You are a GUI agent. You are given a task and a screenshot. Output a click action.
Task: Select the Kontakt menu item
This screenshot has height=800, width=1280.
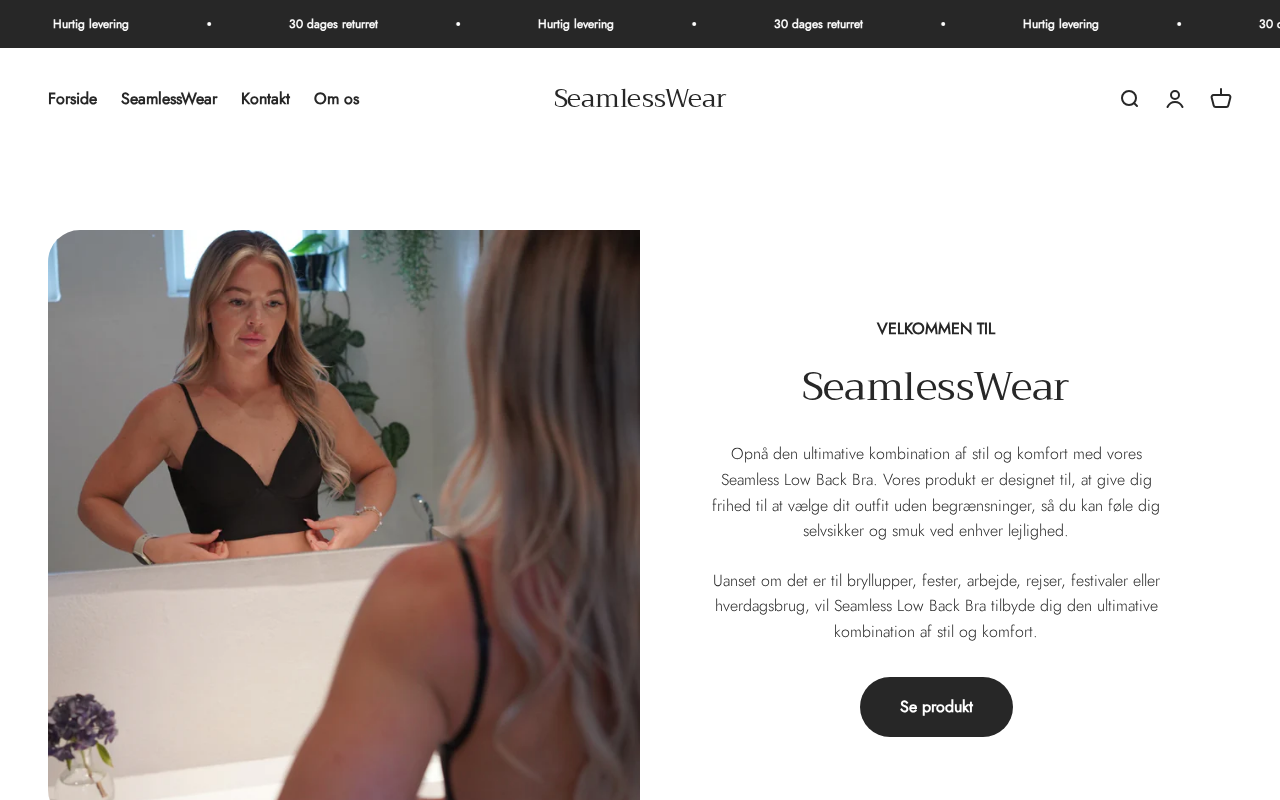coord(265,99)
